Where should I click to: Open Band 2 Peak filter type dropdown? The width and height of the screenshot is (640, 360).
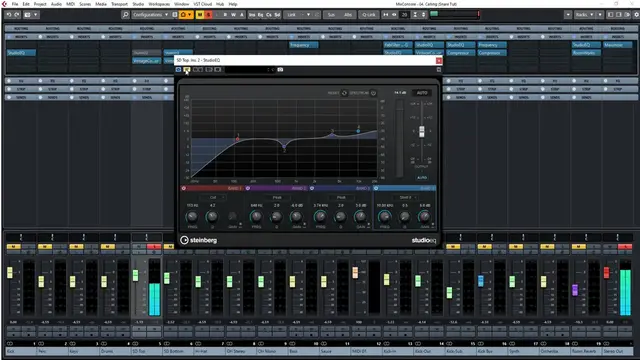[277, 198]
